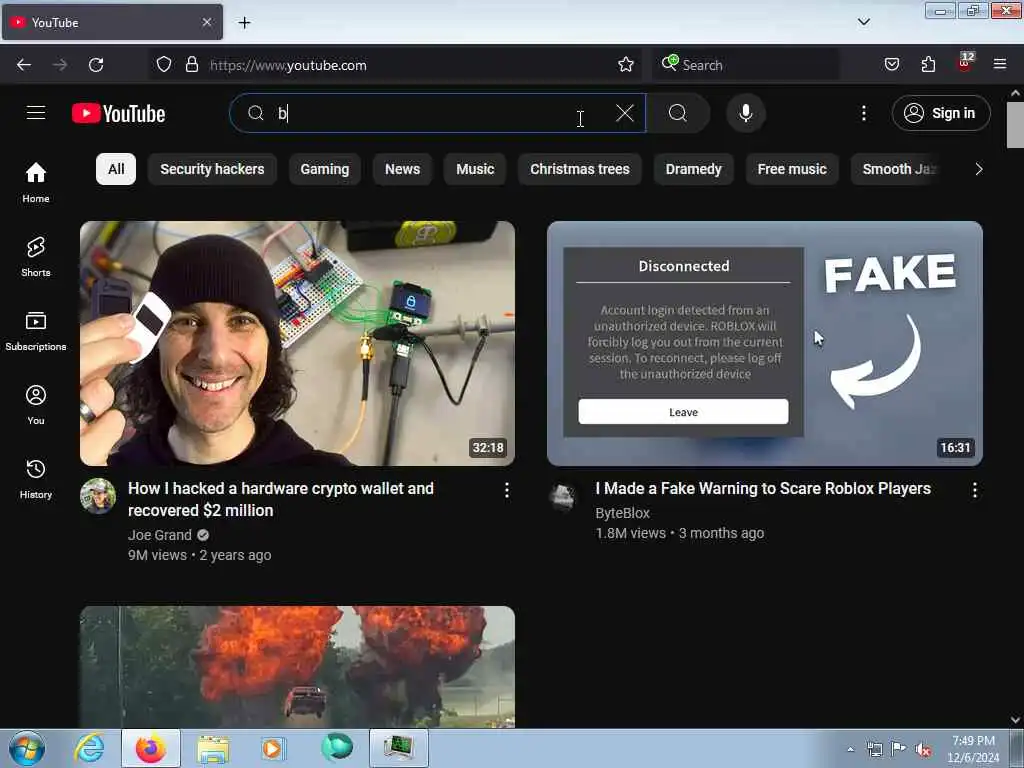The width and height of the screenshot is (1024, 768).
Task: Open Windows Start menu
Action: pos(27,748)
